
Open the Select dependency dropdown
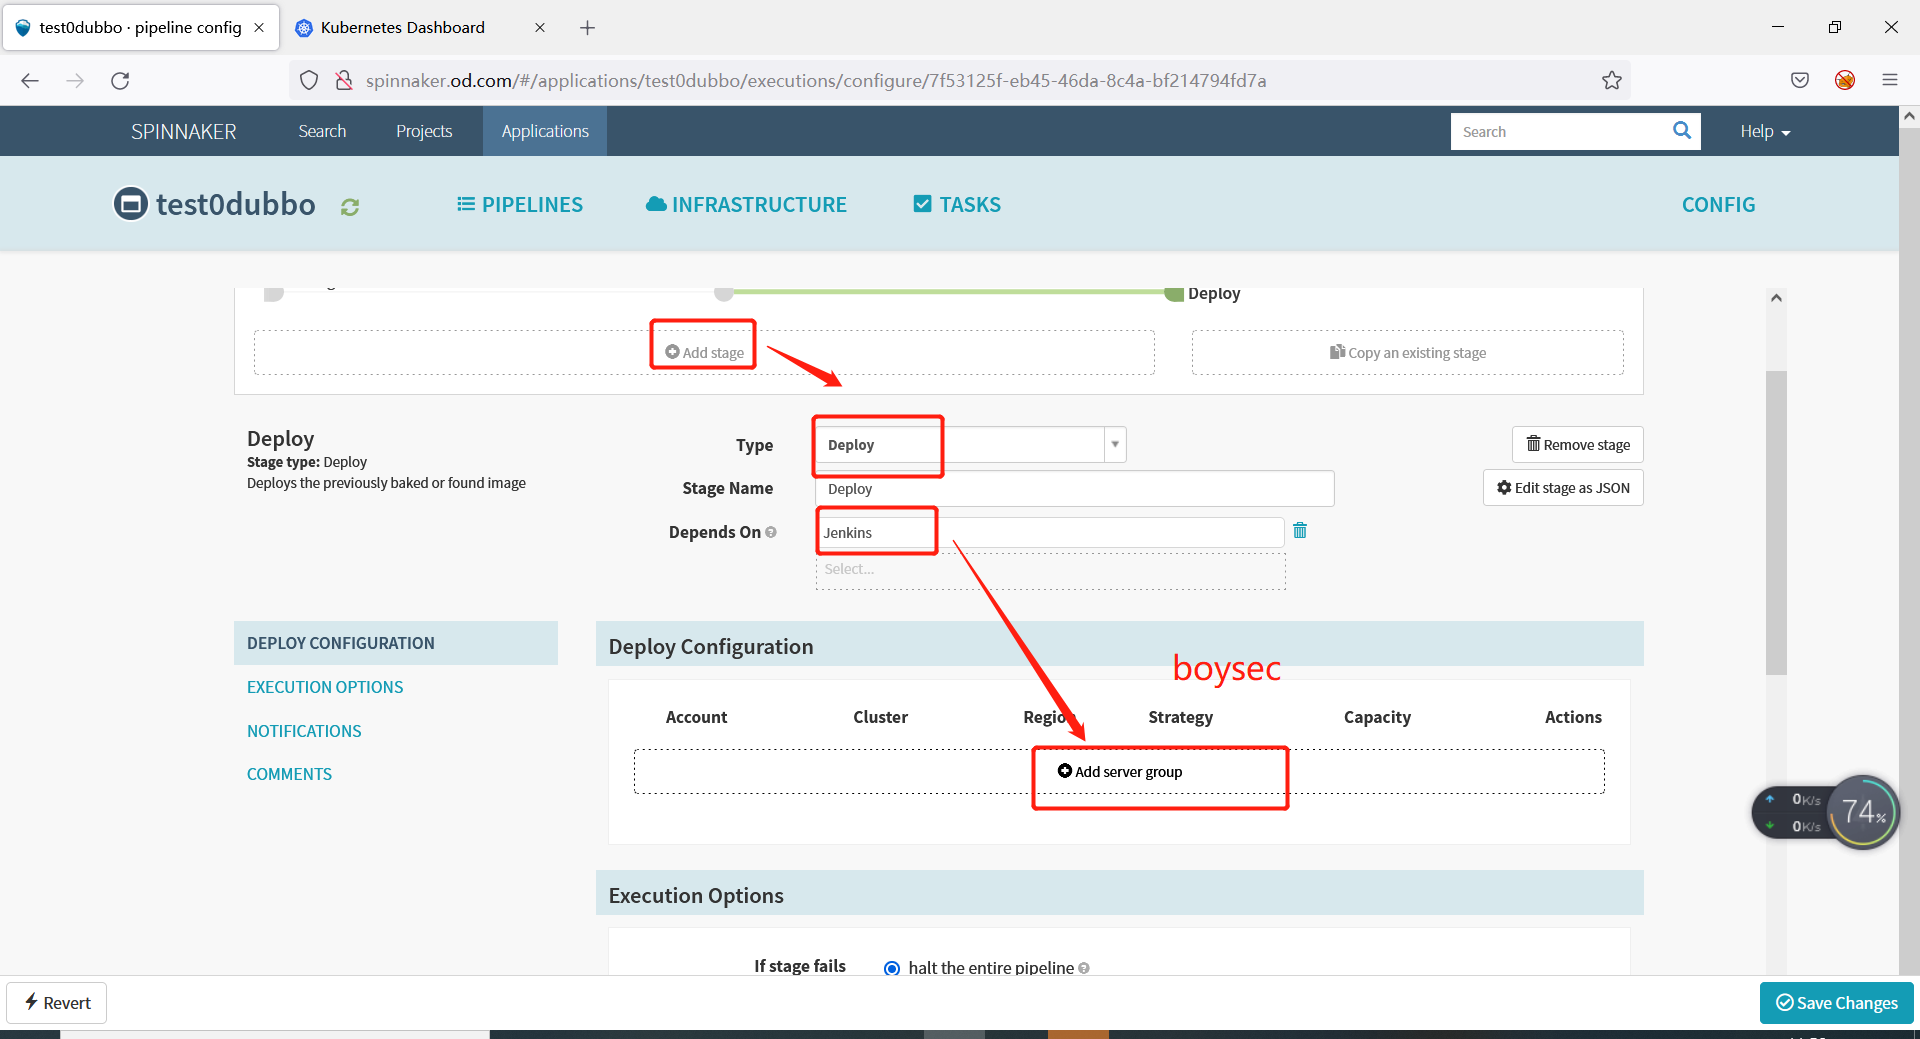click(x=1050, y=570)
